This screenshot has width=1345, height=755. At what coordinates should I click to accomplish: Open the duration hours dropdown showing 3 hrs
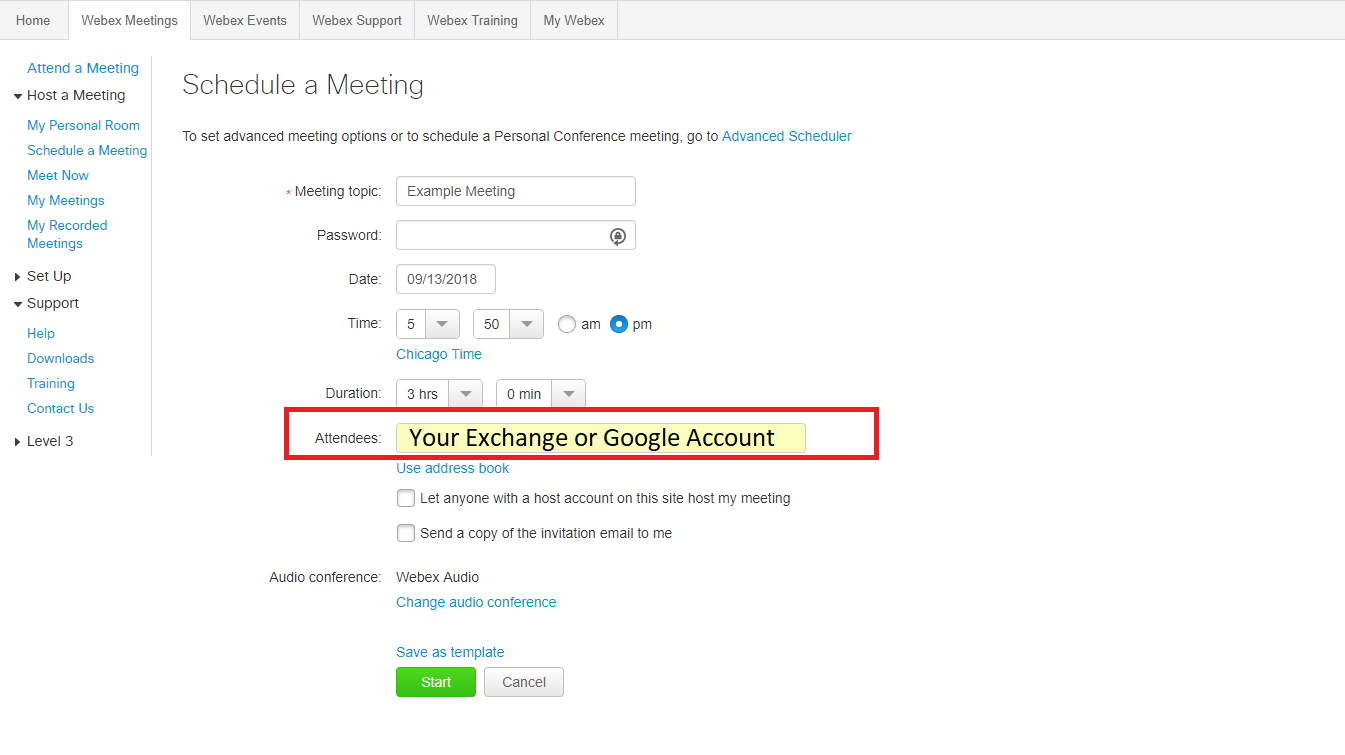point(440,394)
